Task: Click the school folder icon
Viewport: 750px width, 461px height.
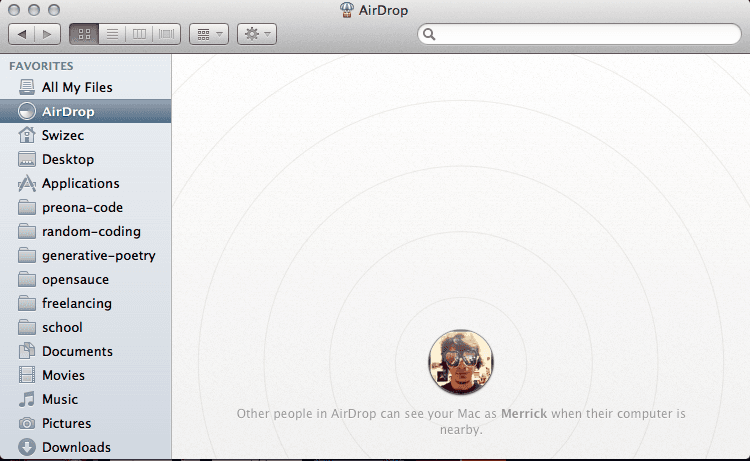Action: tap(27, 327)
